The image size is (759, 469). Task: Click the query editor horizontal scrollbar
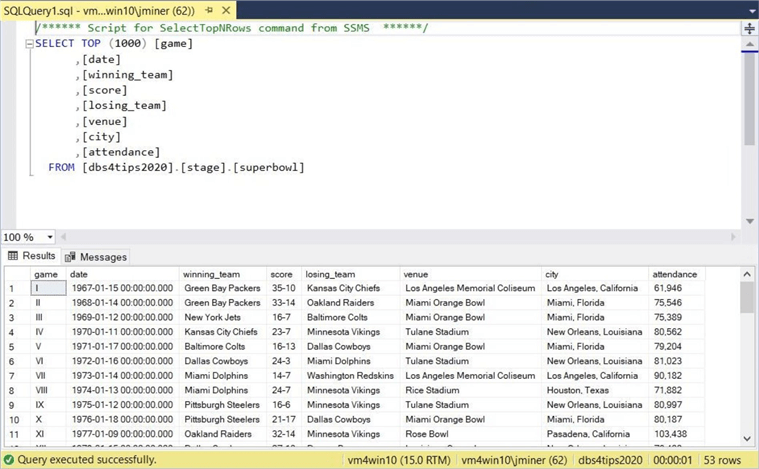tap(400, 237)
